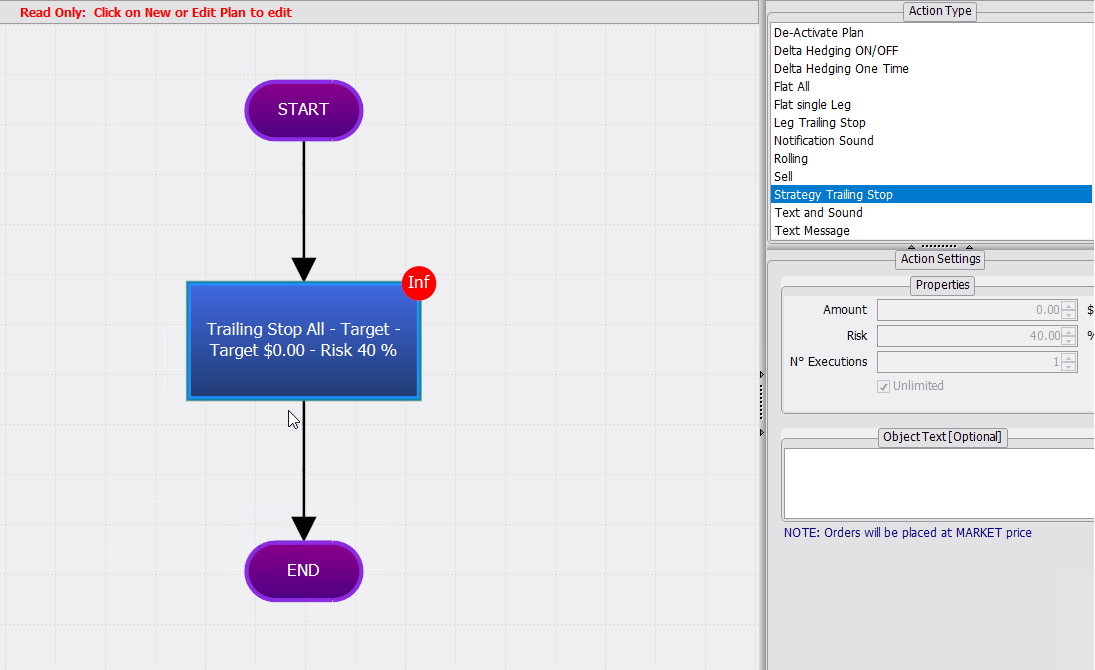Click the red Inf badge on action block
The width and height of the screenshot is (1095, 670).
(419, 283)
